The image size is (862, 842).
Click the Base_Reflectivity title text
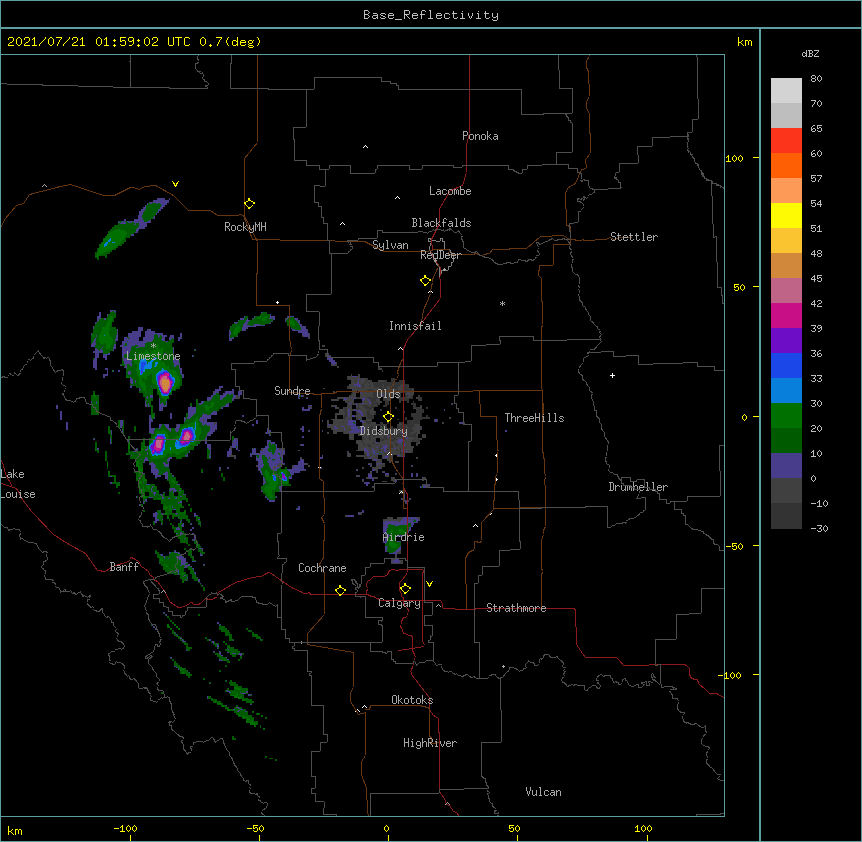pyautogui.click(x=431, y=15)
